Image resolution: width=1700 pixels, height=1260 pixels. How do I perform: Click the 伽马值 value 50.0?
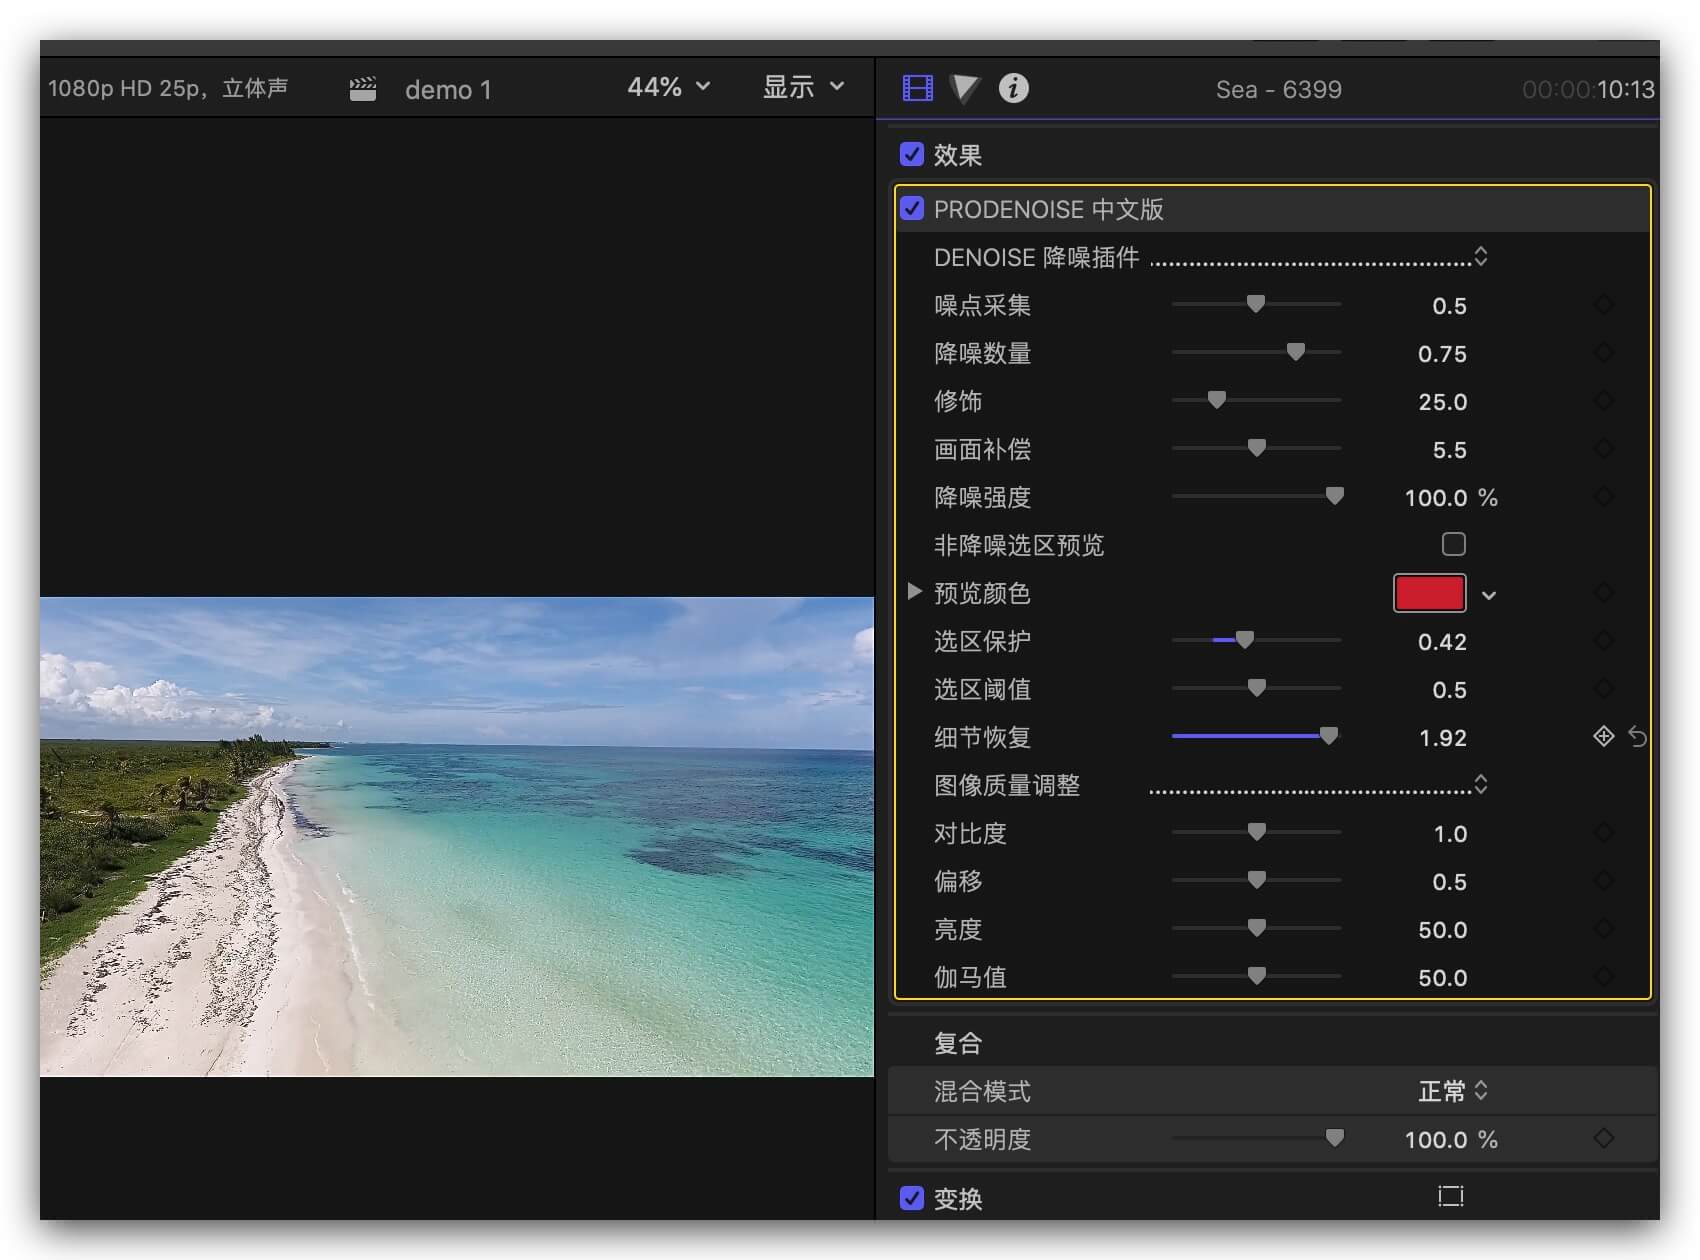1442,978
